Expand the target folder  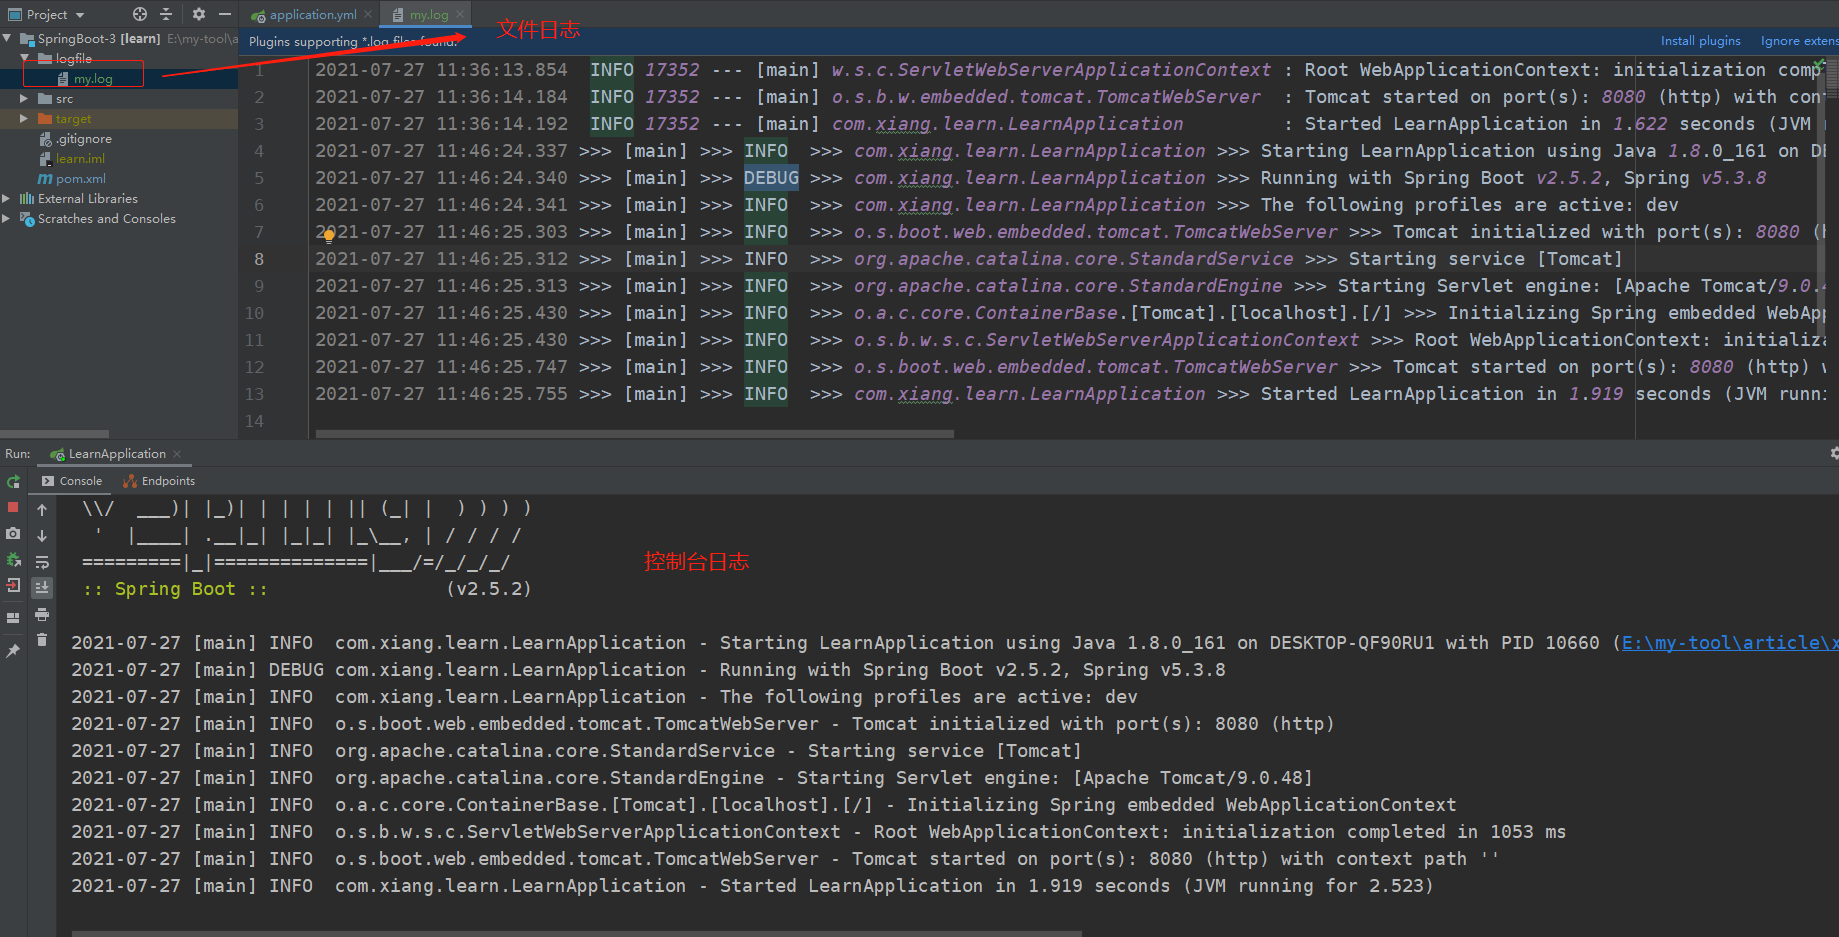(25, 118)
